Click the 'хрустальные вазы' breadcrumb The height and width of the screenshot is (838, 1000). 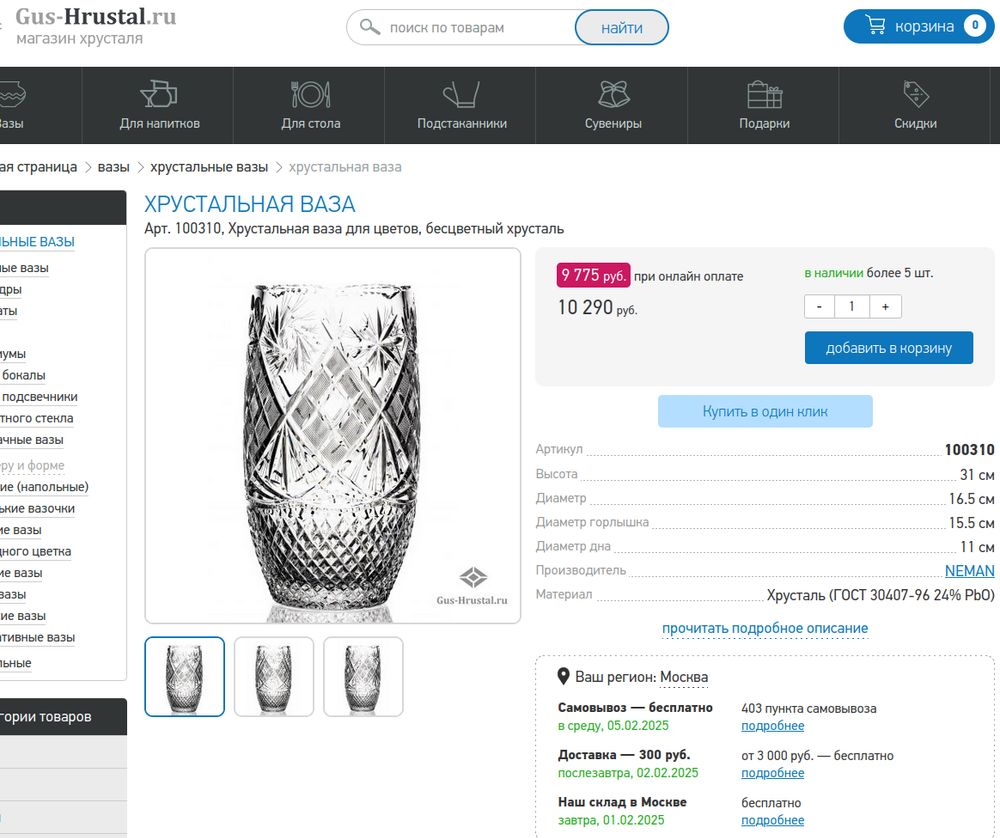tap(209, 167)
